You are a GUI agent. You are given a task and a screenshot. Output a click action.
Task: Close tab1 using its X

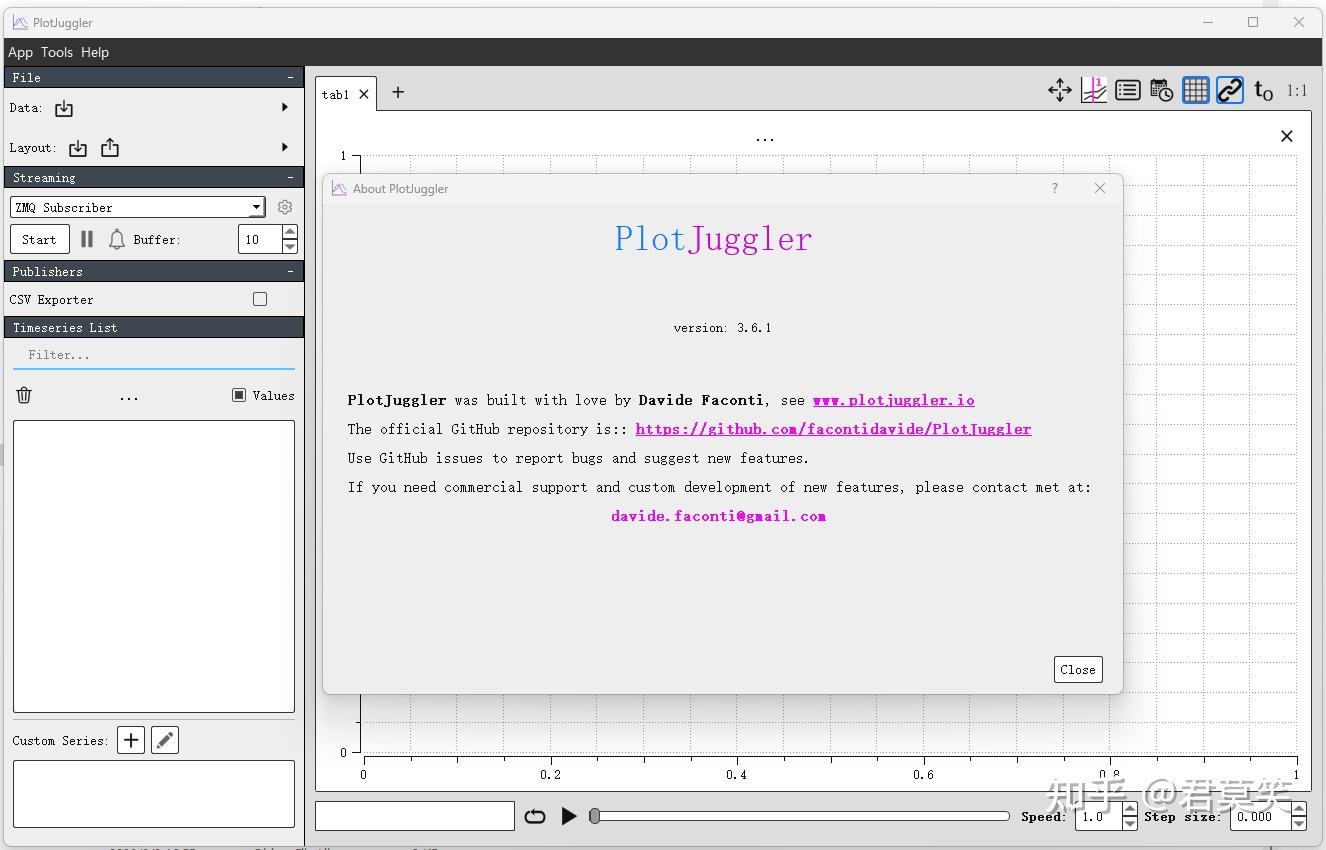[x=364, y=94]
